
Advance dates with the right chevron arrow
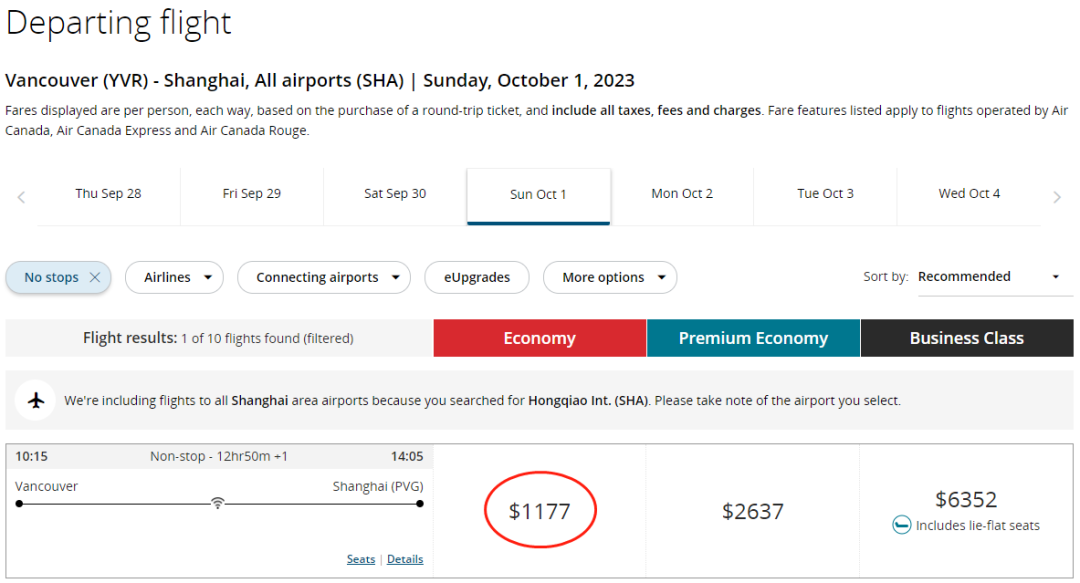pos(1057,198)
